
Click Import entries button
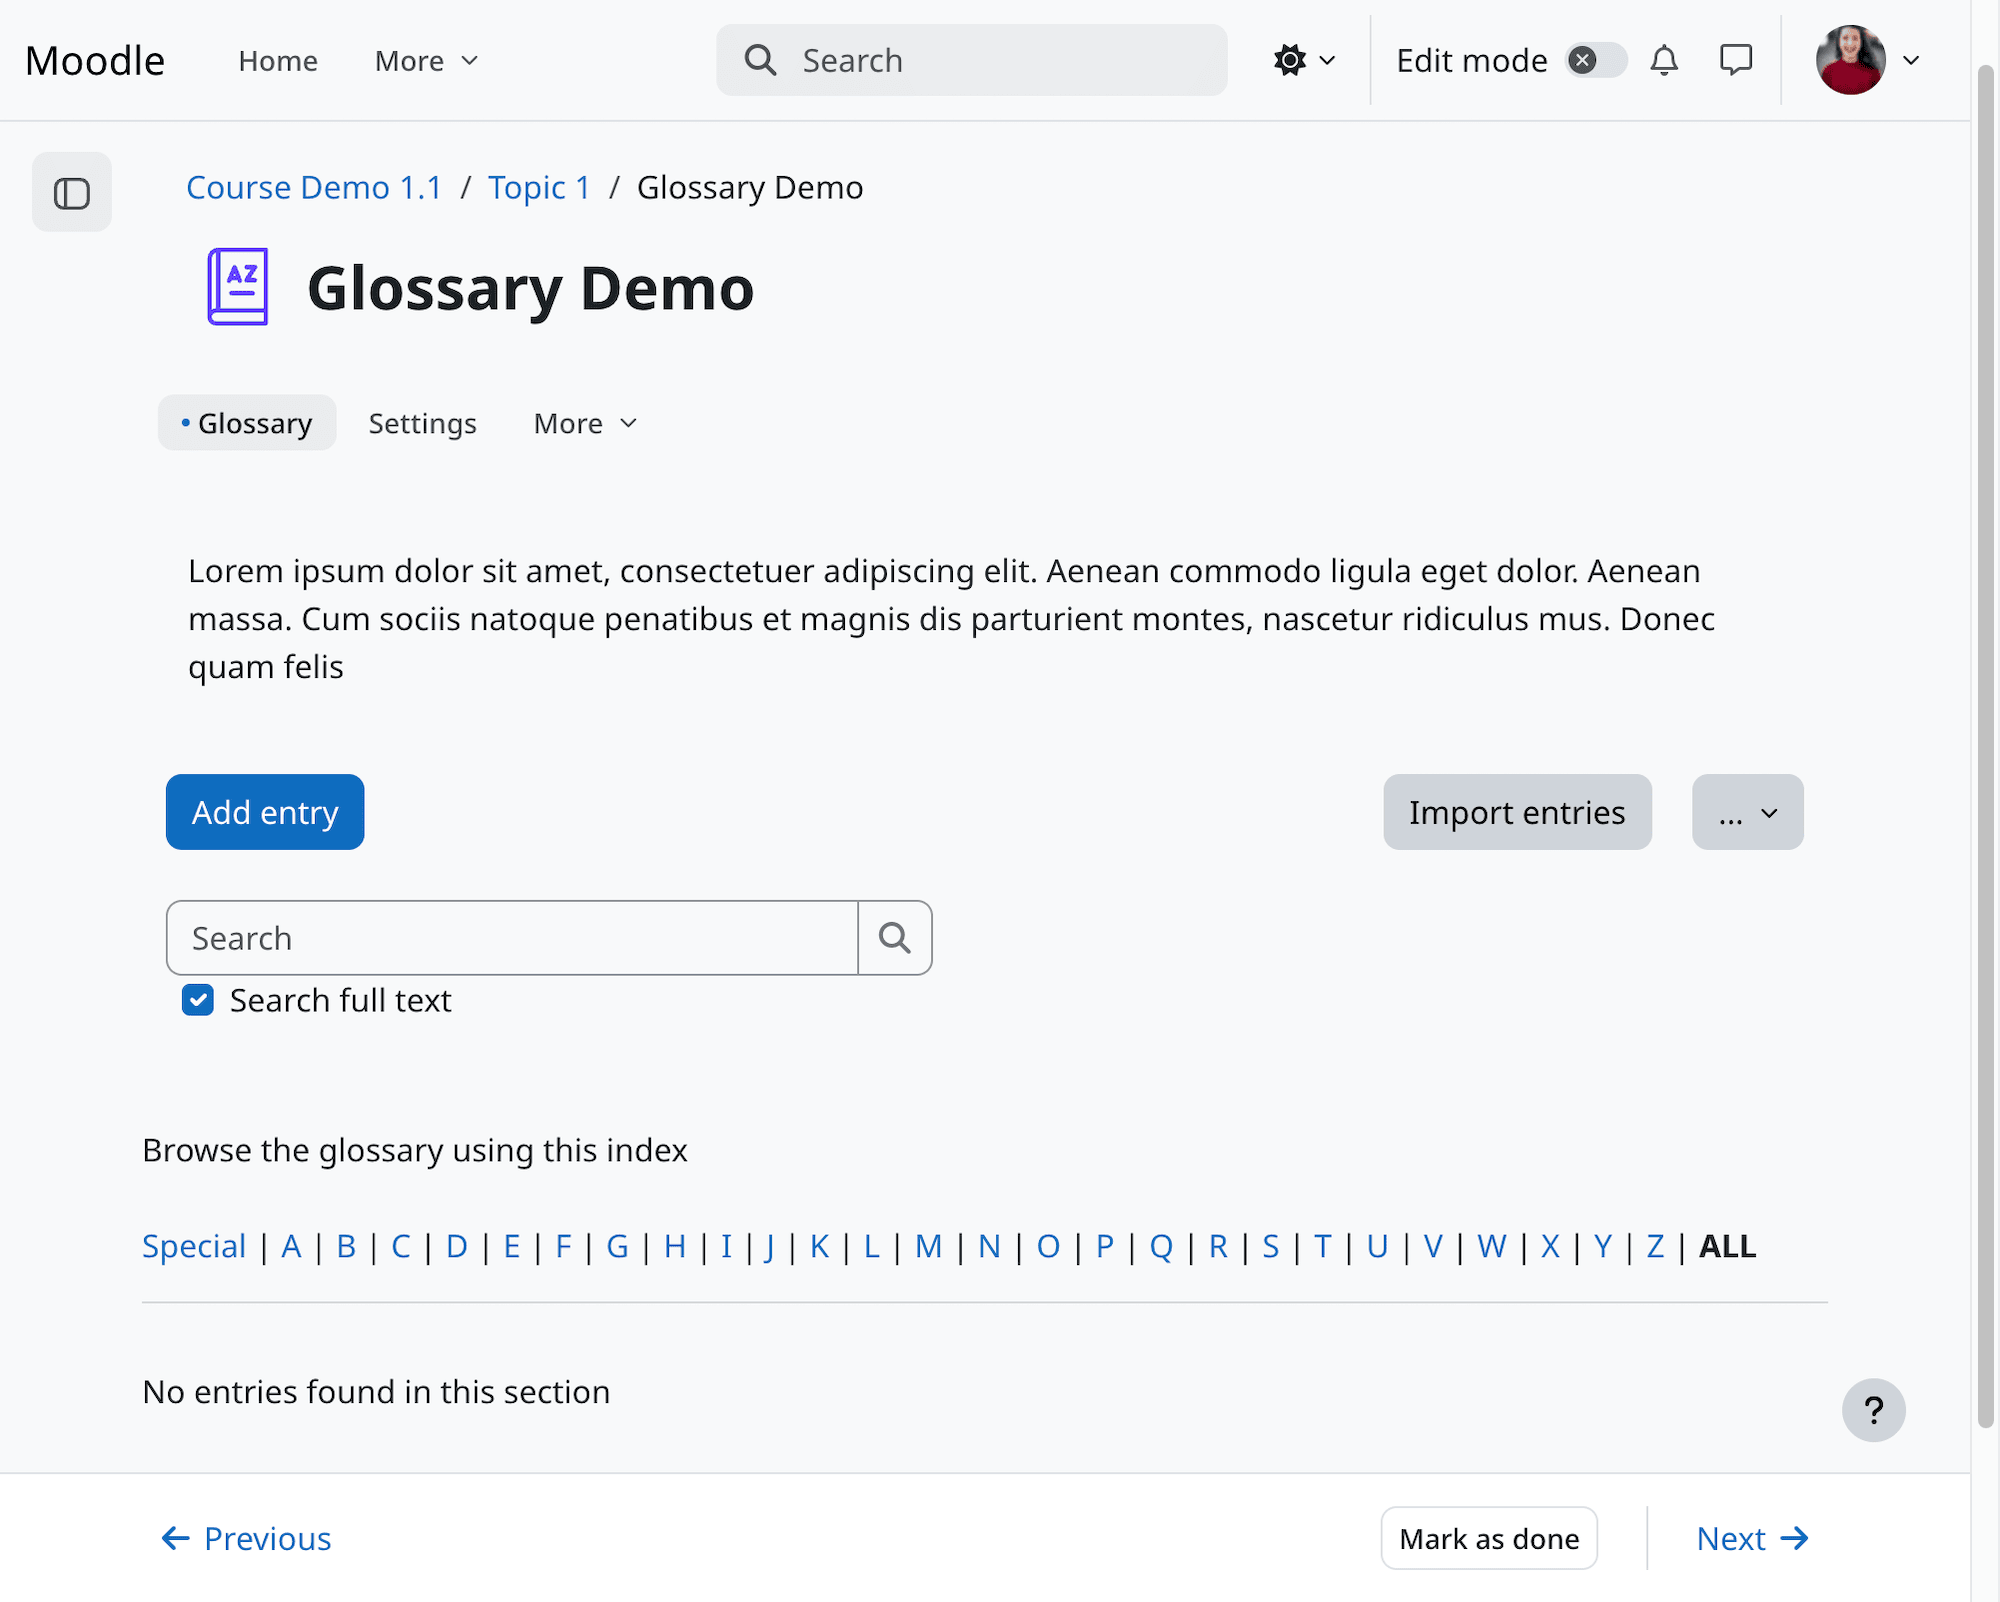pos(1518,812)
